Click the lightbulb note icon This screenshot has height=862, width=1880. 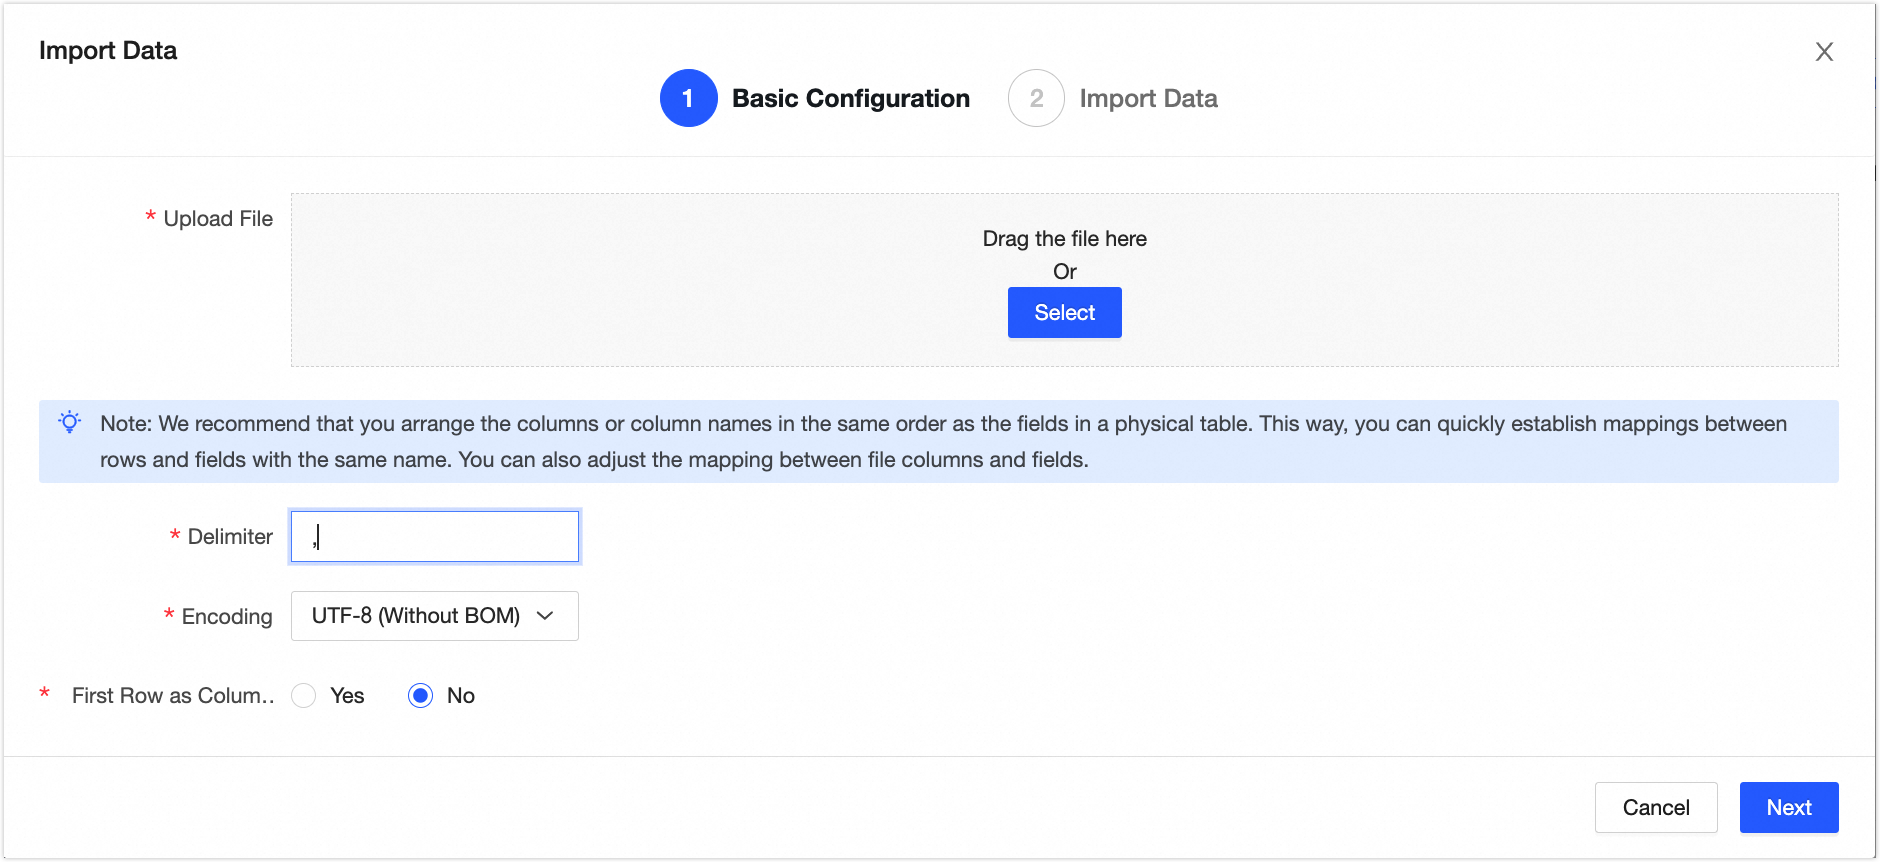click(x=70, y=422)
